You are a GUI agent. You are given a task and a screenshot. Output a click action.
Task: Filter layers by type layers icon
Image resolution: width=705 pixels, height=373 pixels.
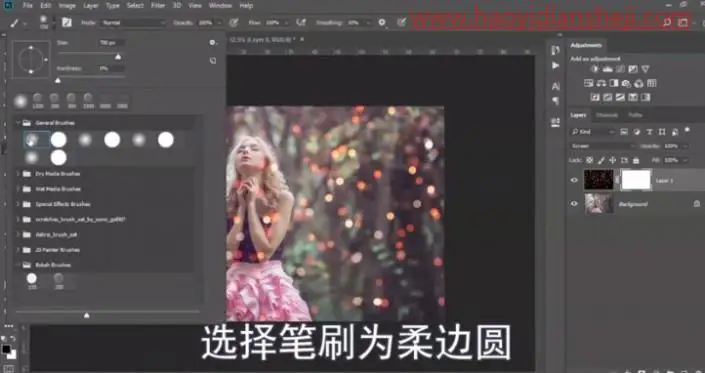coord(649,132)
